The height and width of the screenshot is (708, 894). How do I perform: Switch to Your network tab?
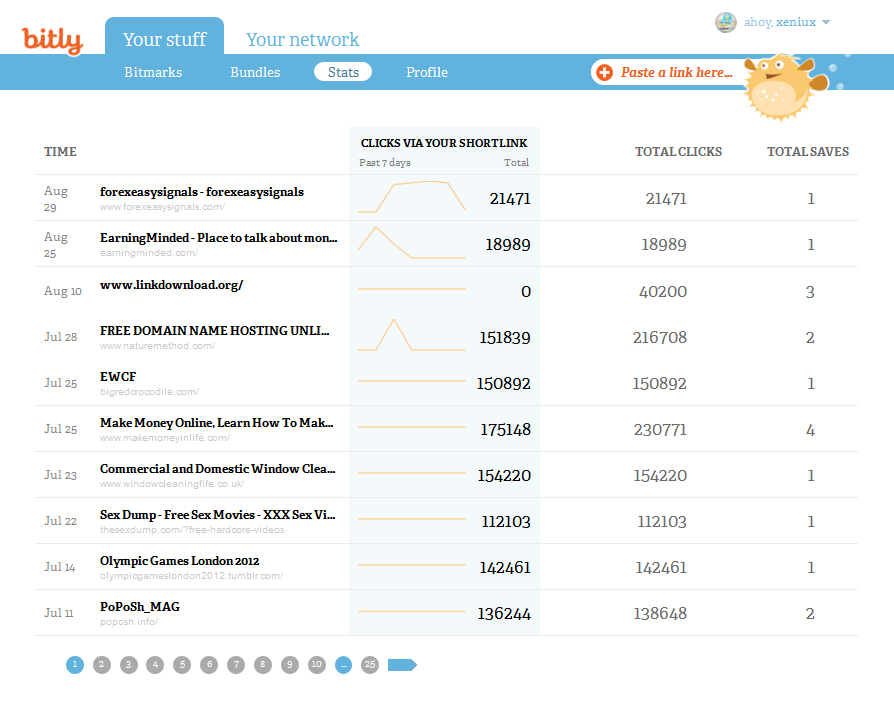[x=302, y=40]
